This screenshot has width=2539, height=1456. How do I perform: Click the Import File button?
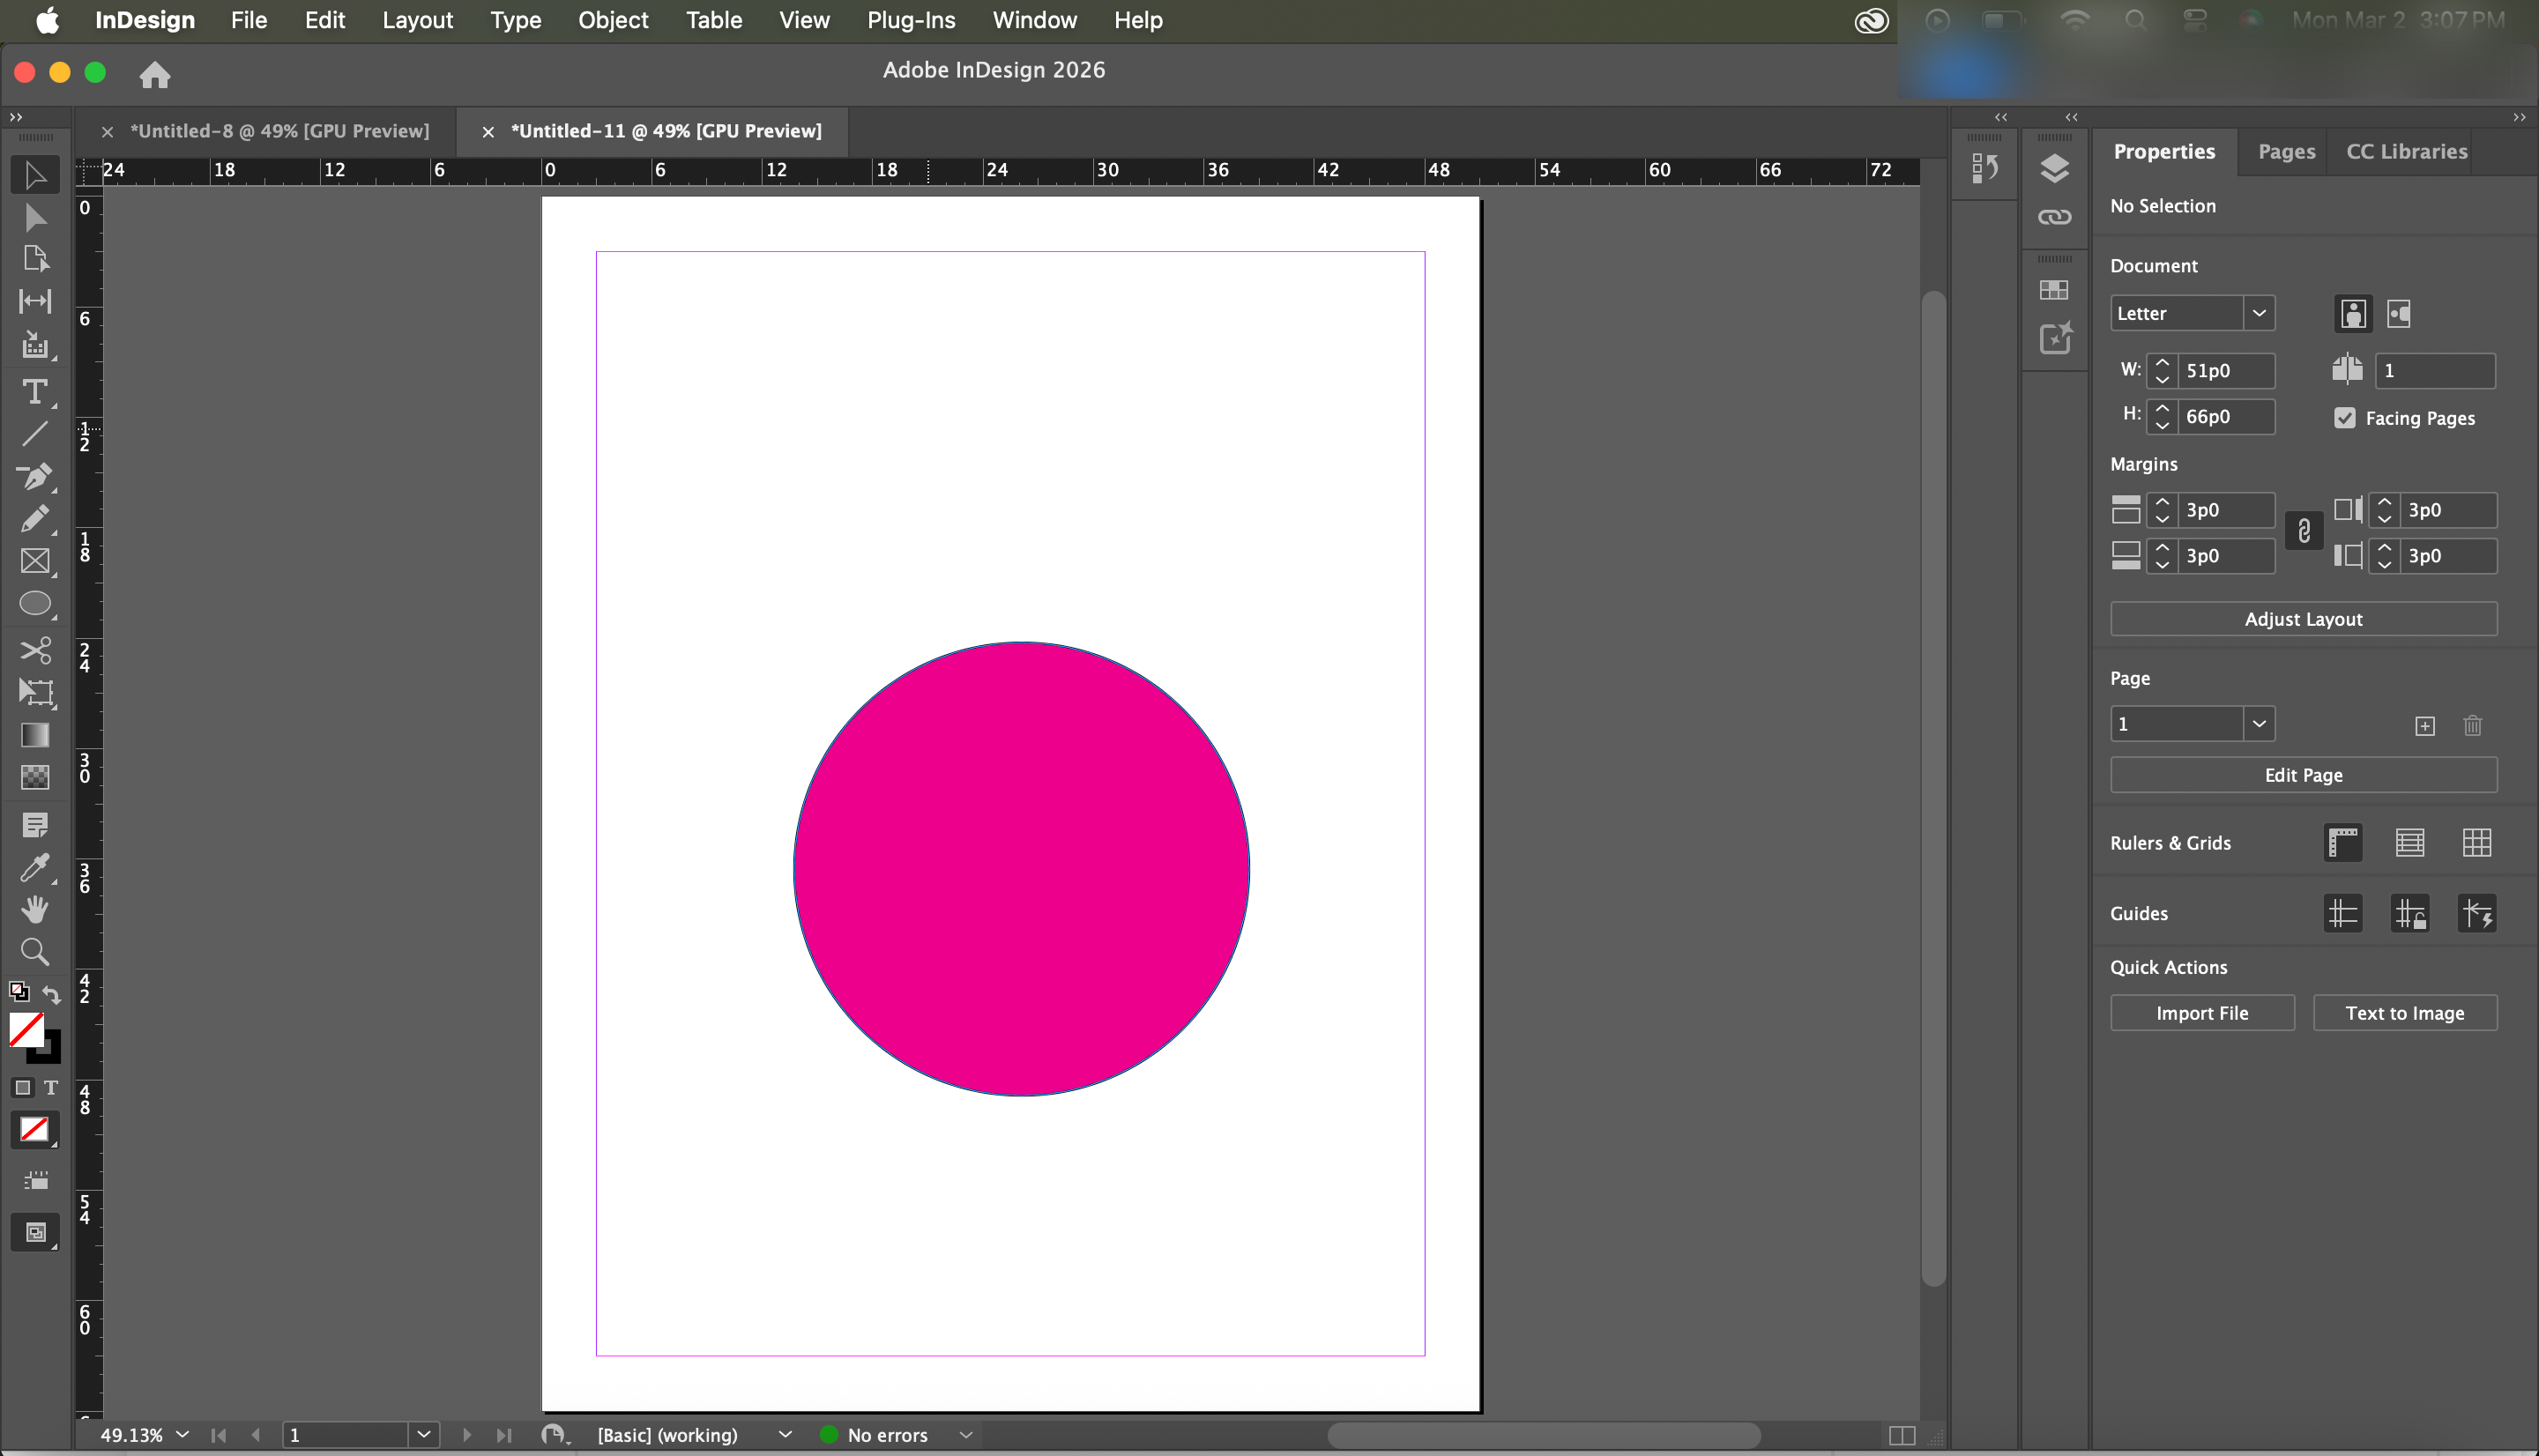[2201, 1013]
